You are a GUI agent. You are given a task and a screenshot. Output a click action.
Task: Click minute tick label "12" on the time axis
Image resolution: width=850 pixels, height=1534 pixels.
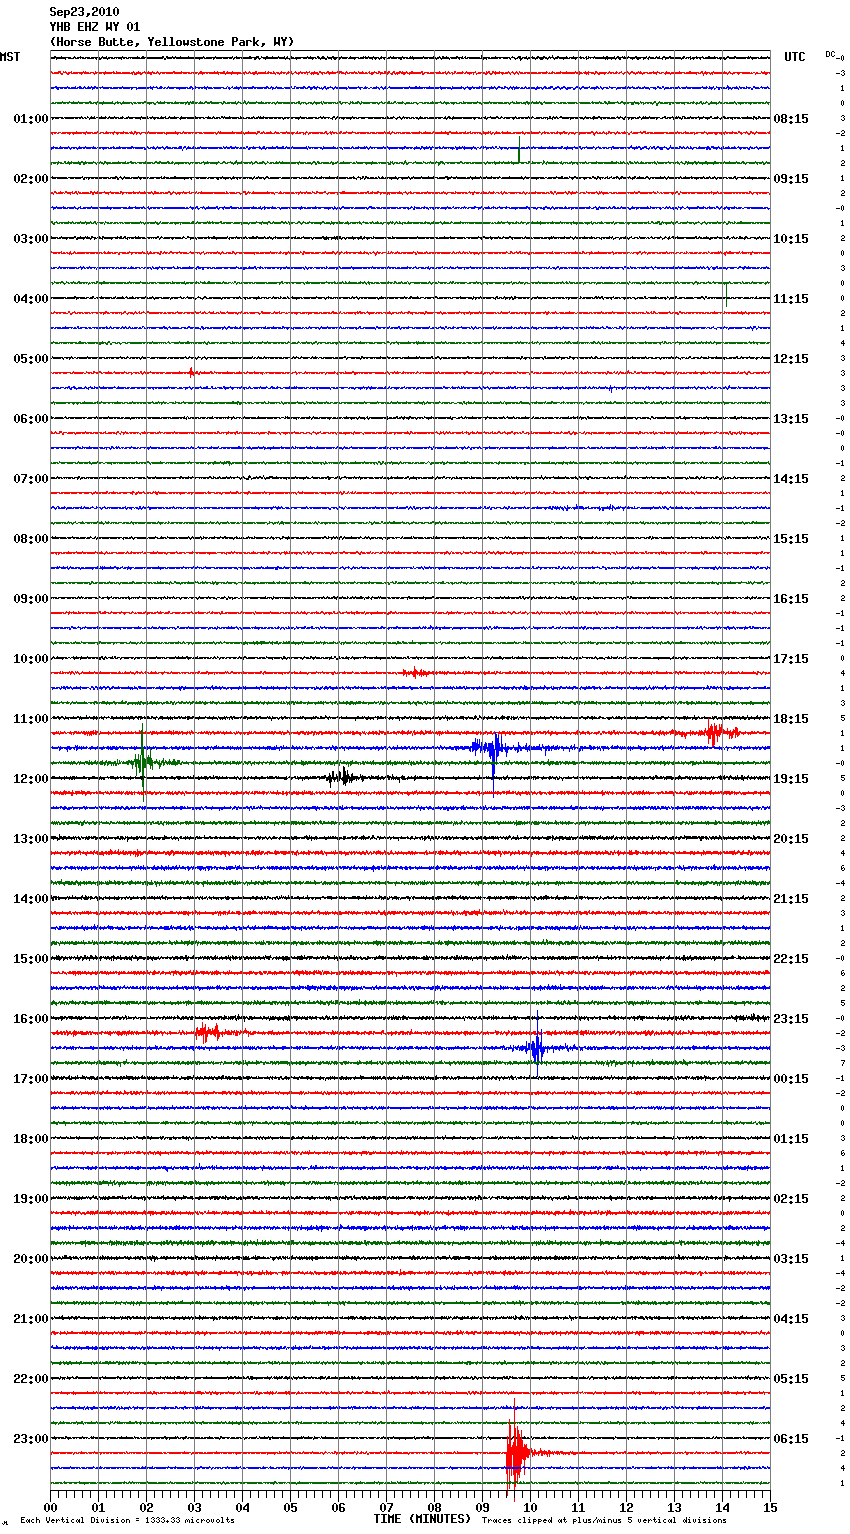click(x=626, y=1507)
